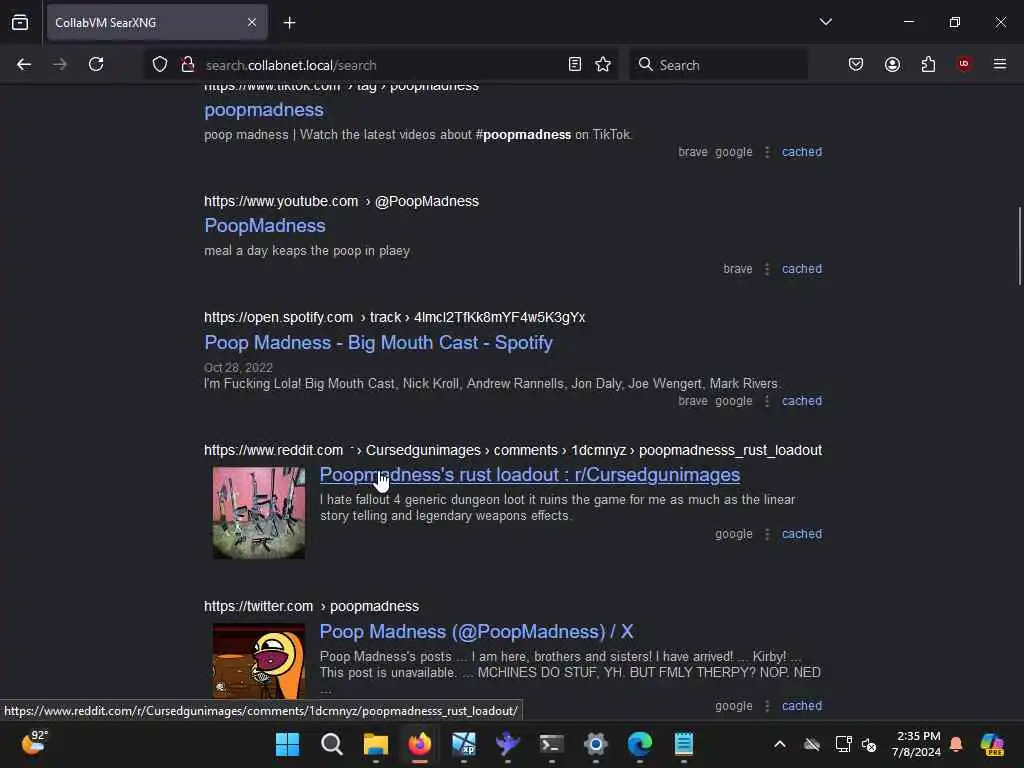Screen dimensions: 1024x768
Task: Open the Terminal taskbar icon
Action: tap(552, 744)
